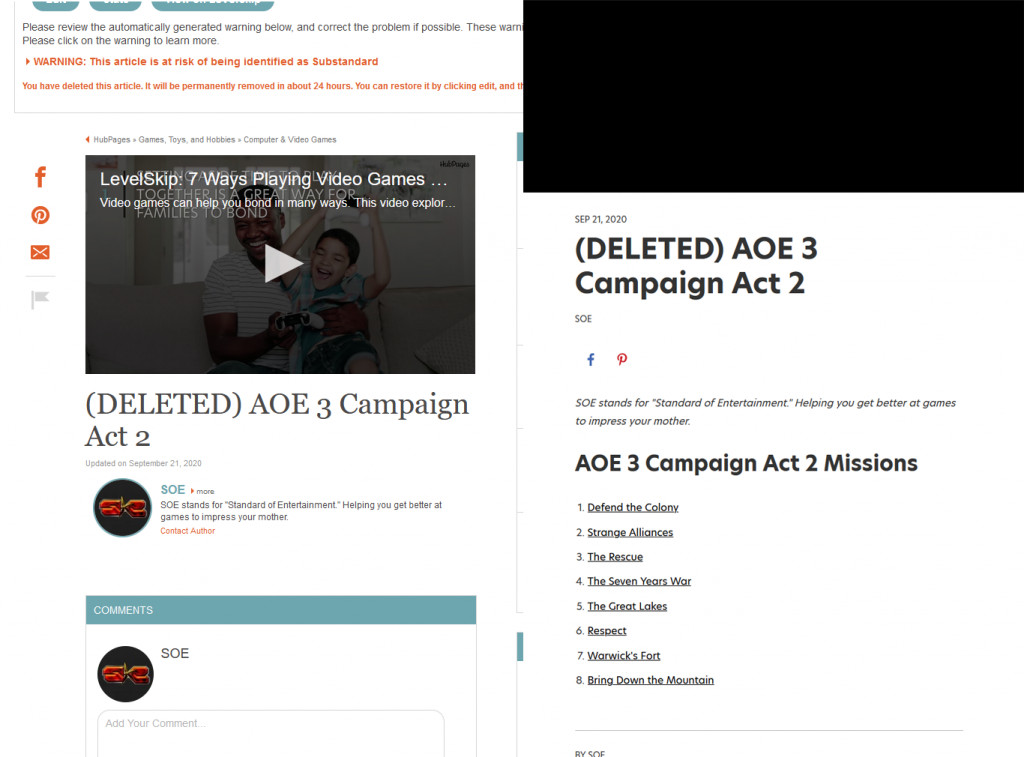Open The Rescue mission link
Screen dimensions: 1024x757
coord(615,557)
